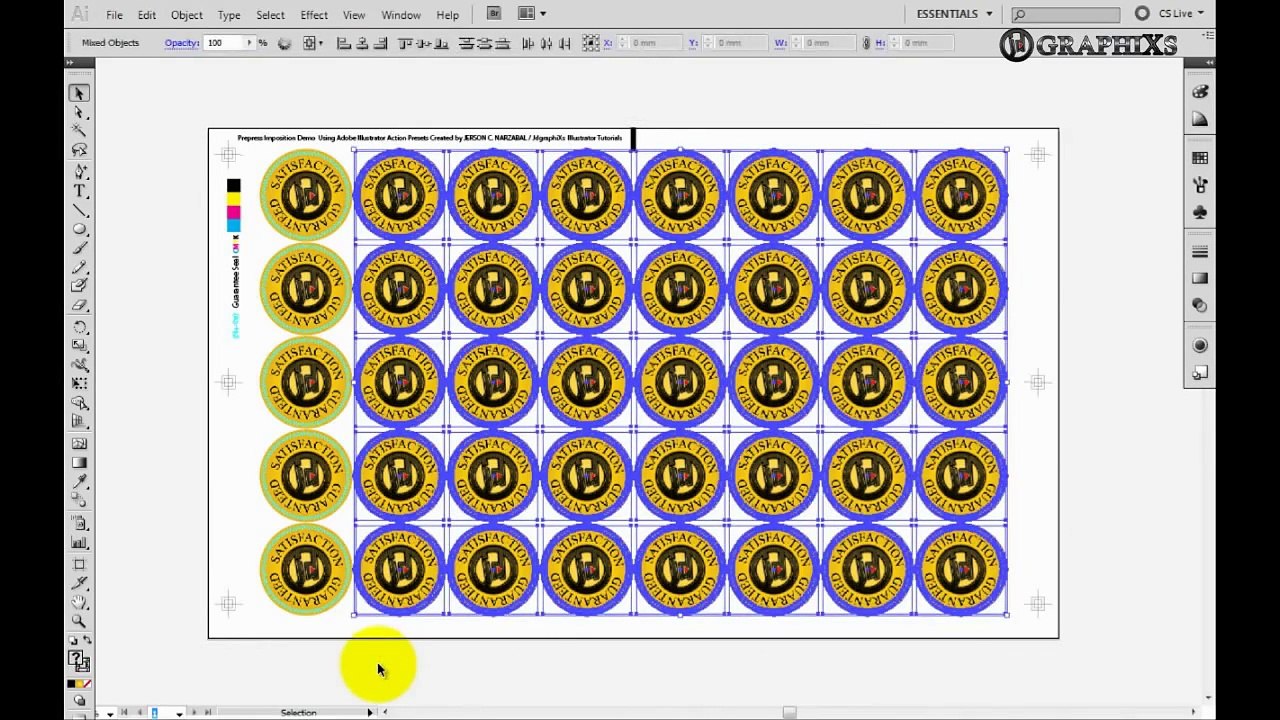Activate the Free Transform tool
Image resolution: width=1280 pixels, height=720 pixels.
click(79, 384)
